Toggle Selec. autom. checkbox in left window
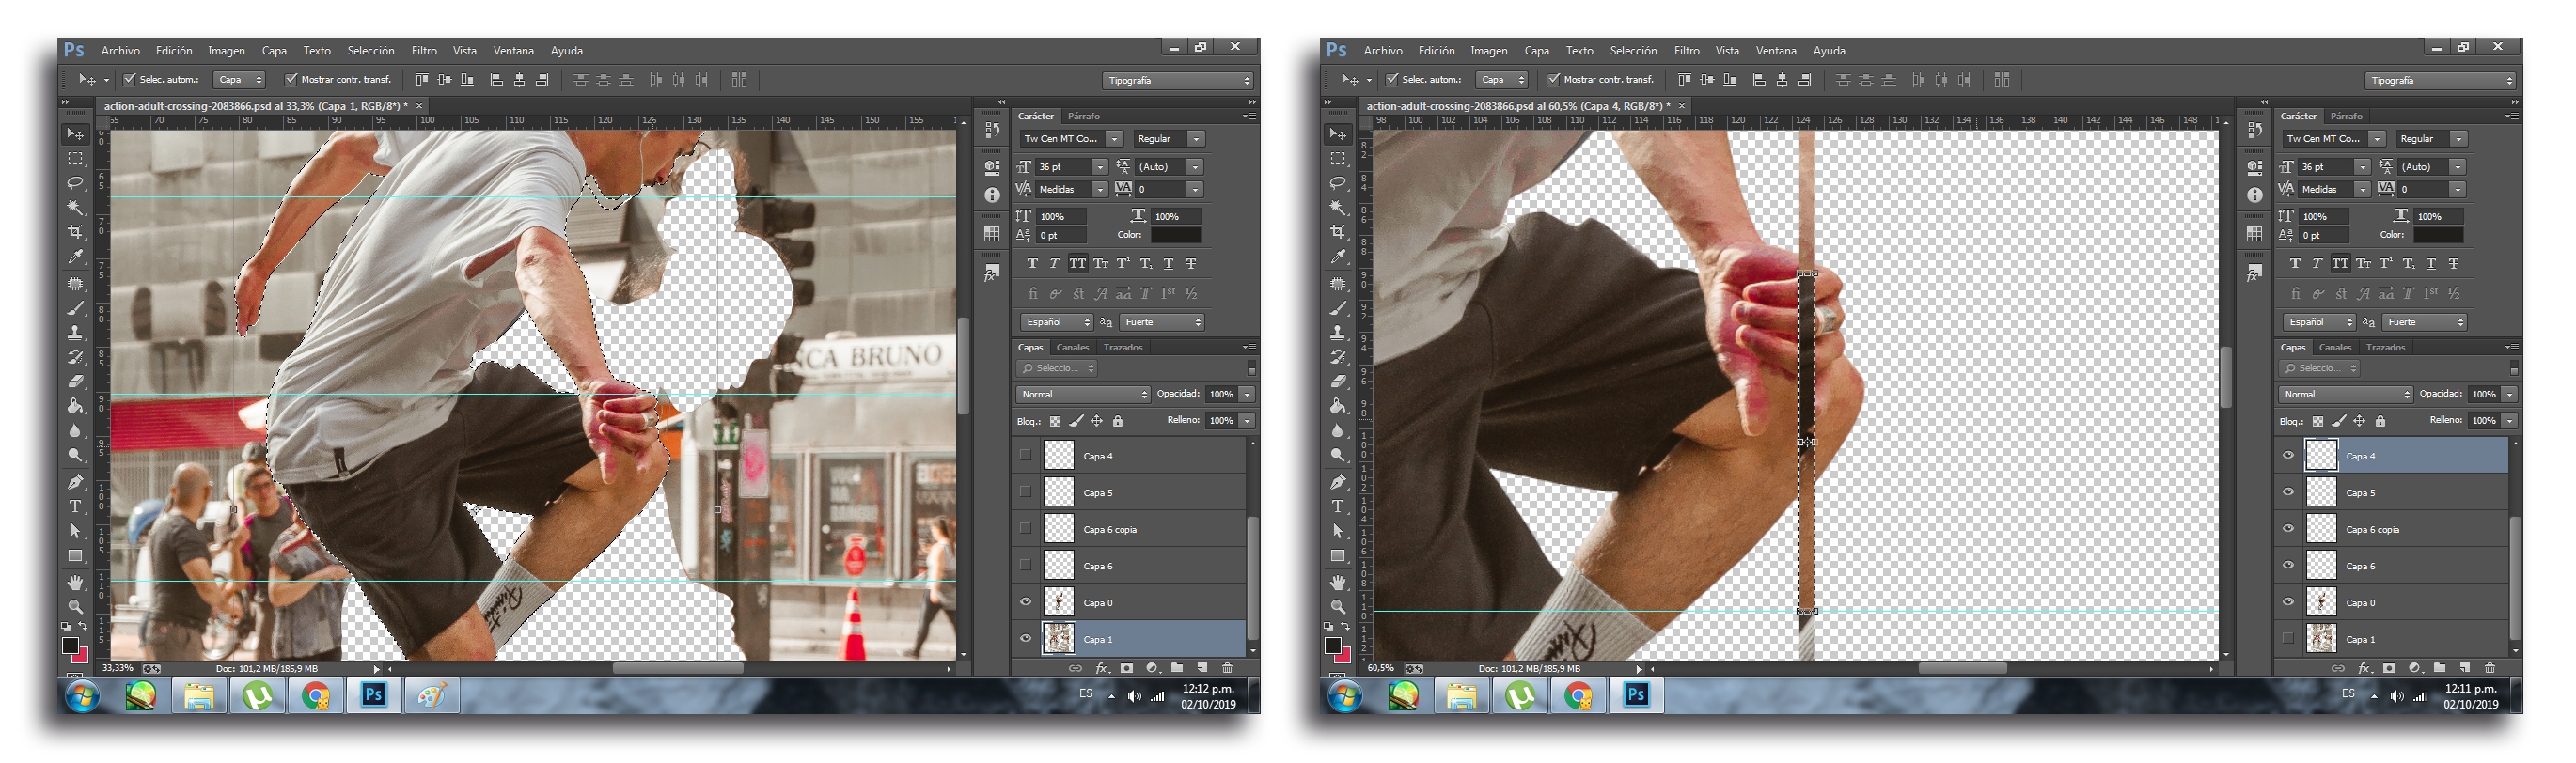Image resolution: width=2576 pixels, height=763 pixels. 129,79
